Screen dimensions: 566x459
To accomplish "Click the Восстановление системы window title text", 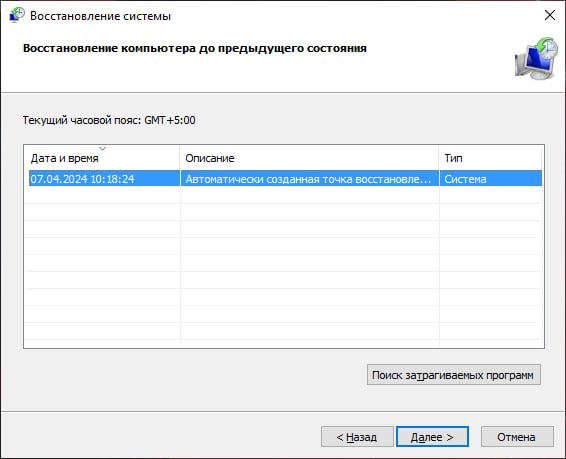I will click(x=100, y=16).
